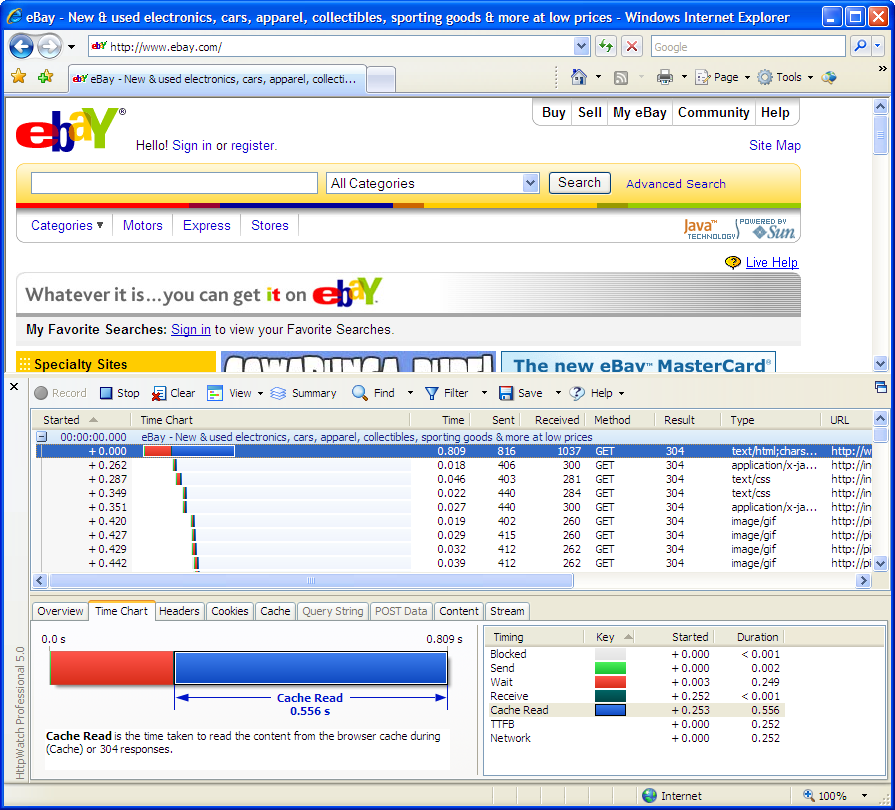This screenshot has height=810, width=895.
Task: Collapse the eBay page group row
Action: pos(42,437)
